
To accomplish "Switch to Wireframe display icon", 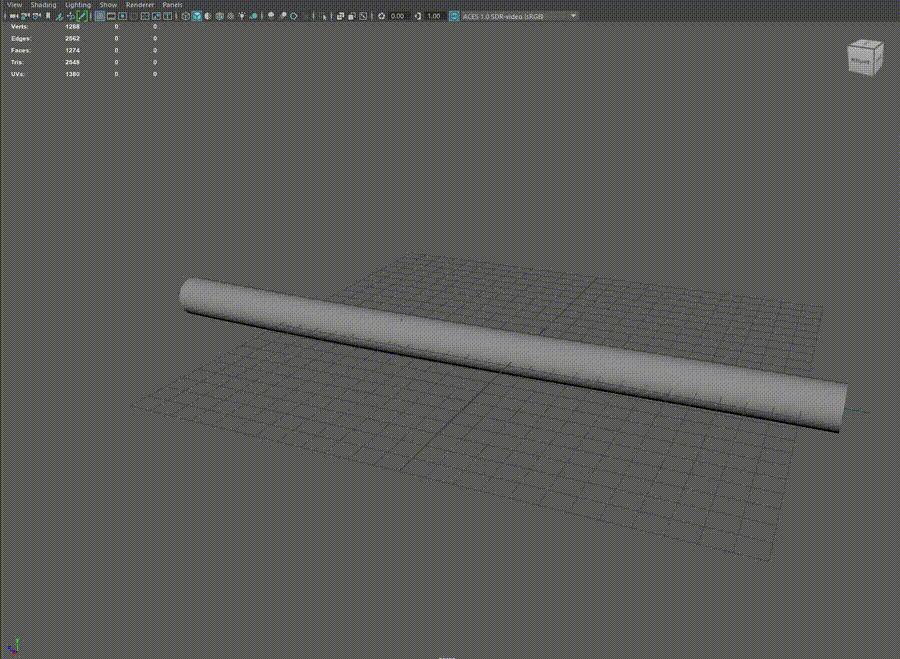I will tap(185, 16).
